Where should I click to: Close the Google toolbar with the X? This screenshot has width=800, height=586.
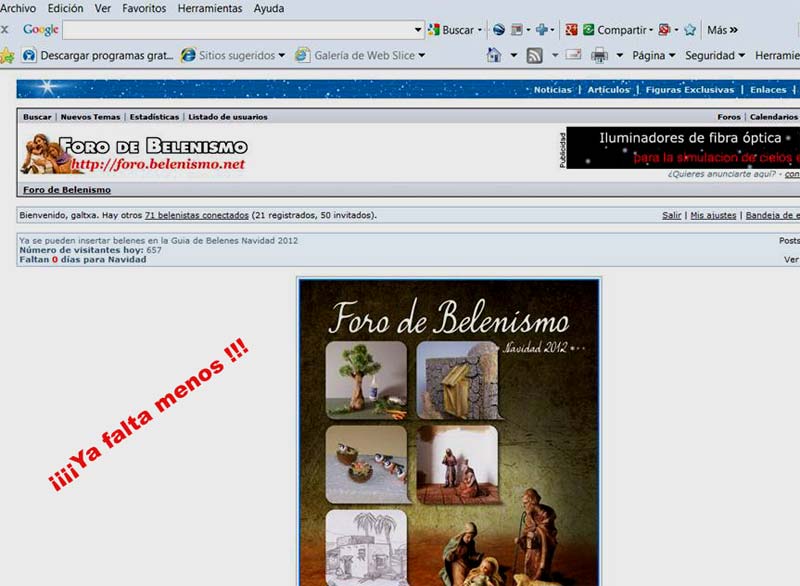pyautogui.click(x=5, y=30)
